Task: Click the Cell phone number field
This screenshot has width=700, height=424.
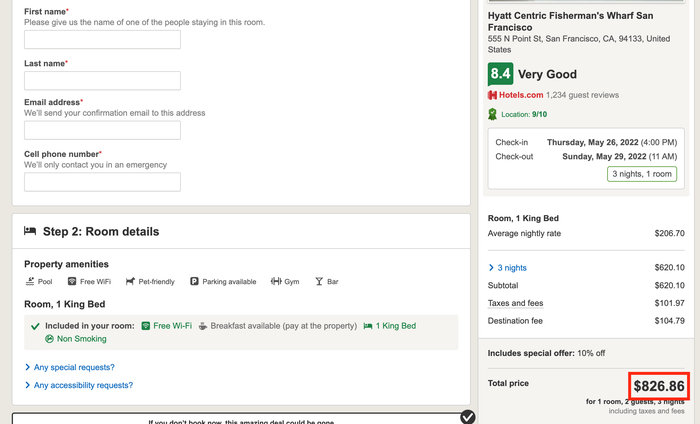Action: click(x=102, y=182)
